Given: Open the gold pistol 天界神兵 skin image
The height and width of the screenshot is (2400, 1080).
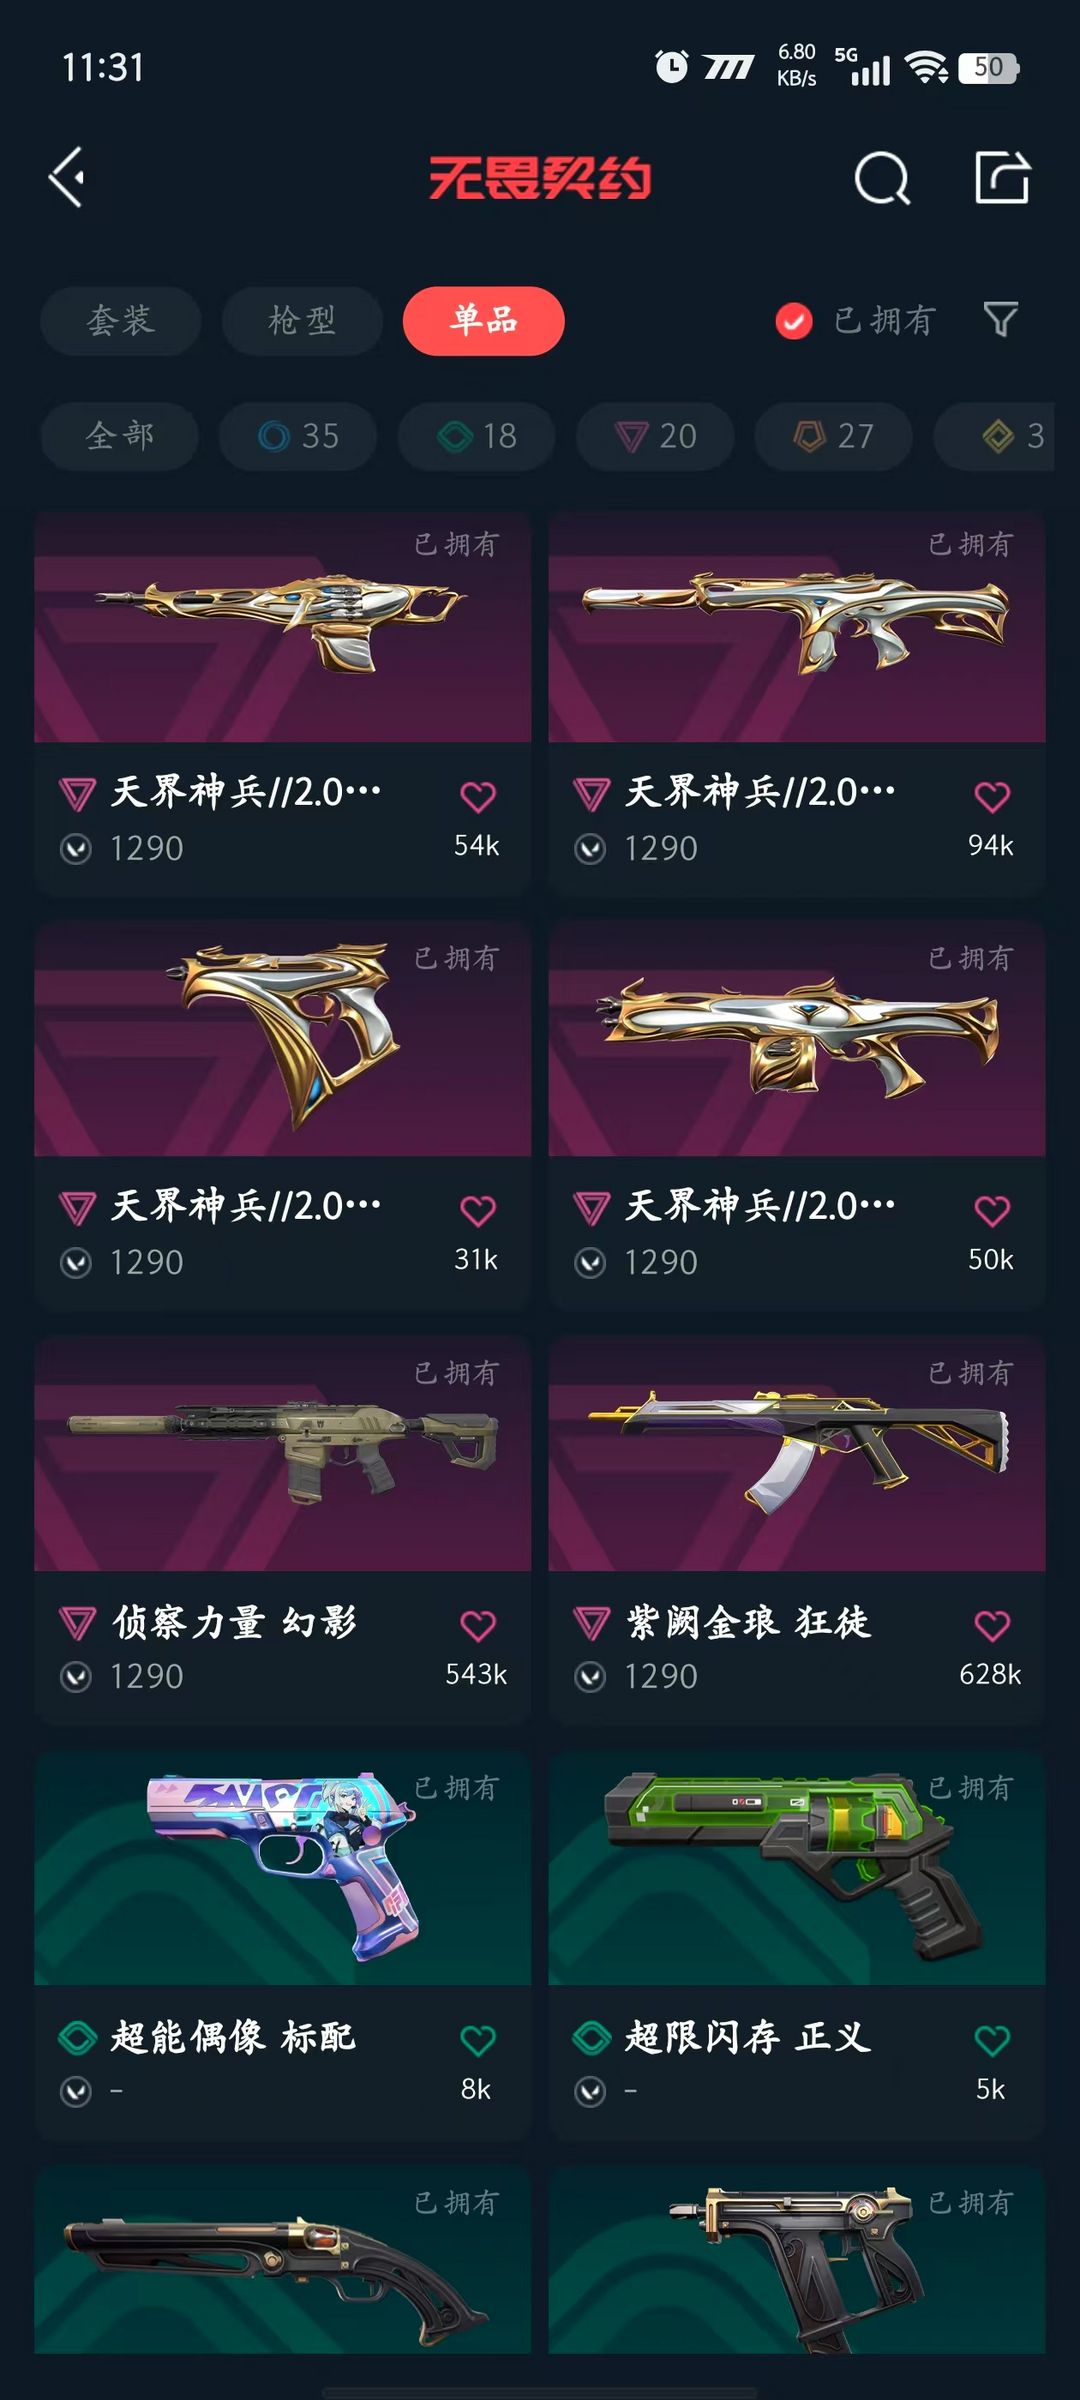Looking at the screenshot, I should (x=283, y=1040).
